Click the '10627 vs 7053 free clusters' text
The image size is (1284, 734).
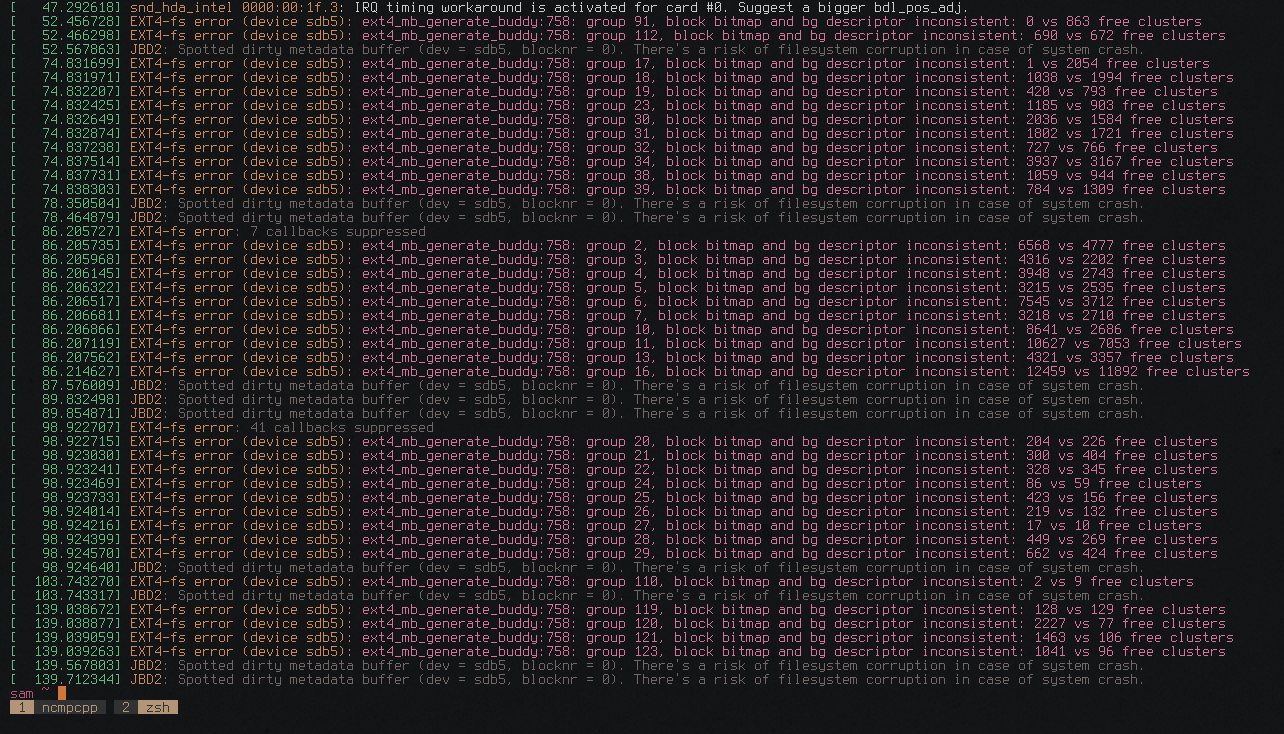coord(1130,343)
